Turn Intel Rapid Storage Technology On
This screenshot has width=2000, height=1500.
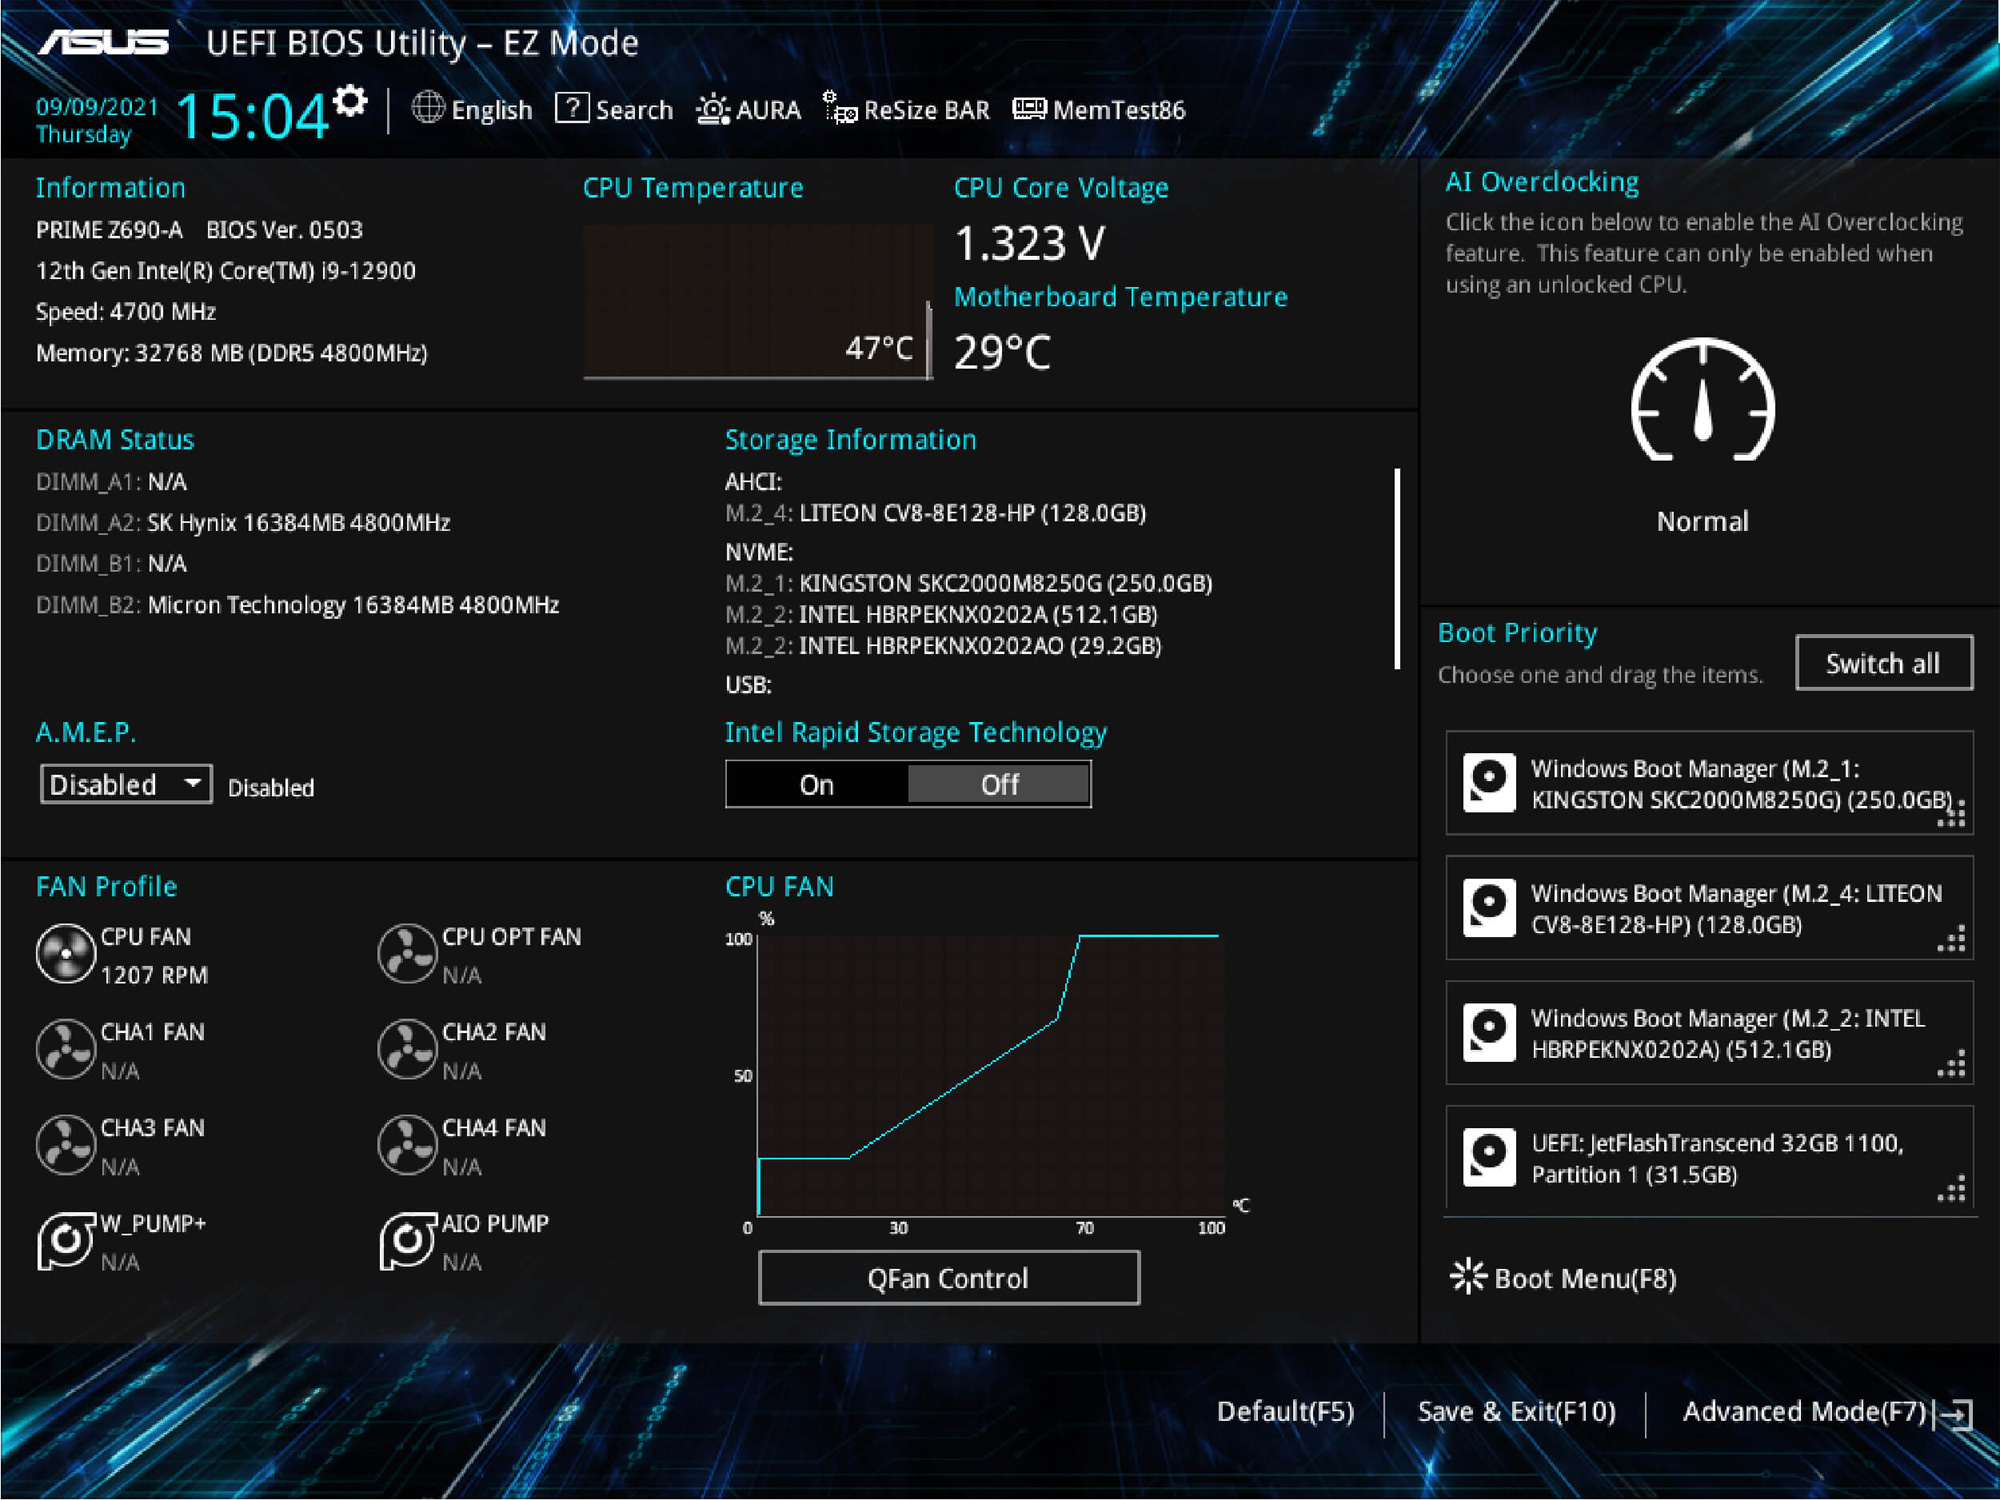[x=817, y=785]
